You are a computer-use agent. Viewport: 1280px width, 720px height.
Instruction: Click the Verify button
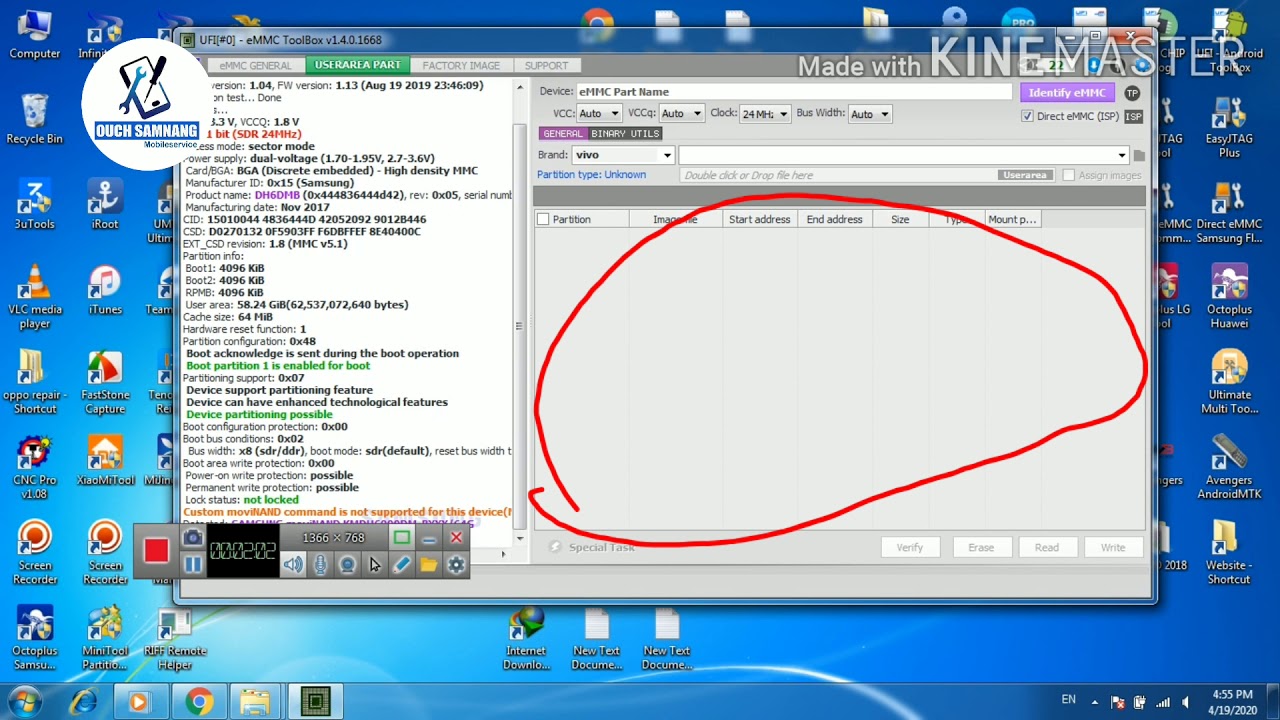pyautogui.click(x=910, y=547)
